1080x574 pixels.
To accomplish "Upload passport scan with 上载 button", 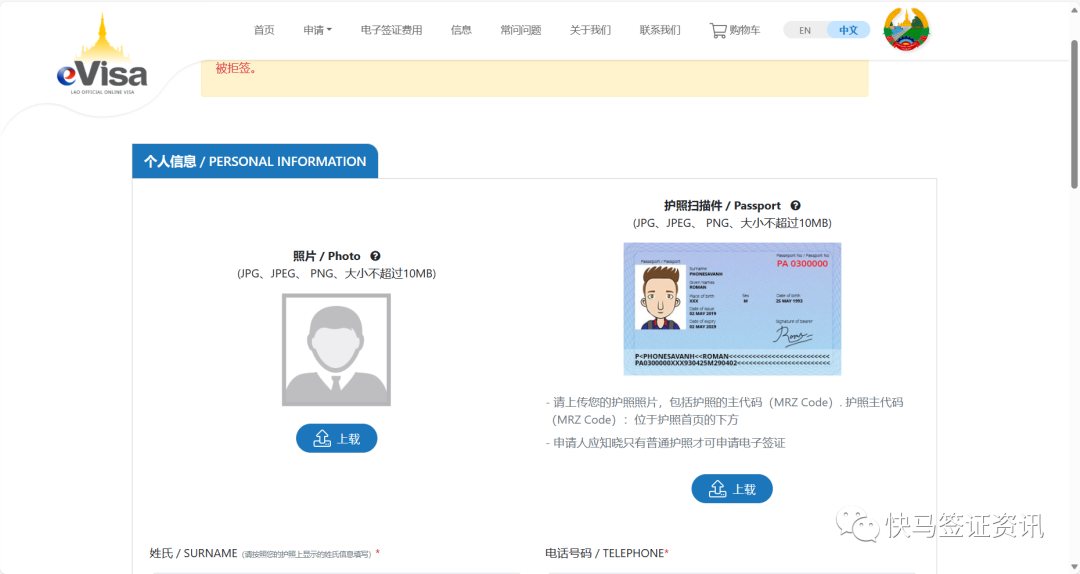I will [732, 489].
